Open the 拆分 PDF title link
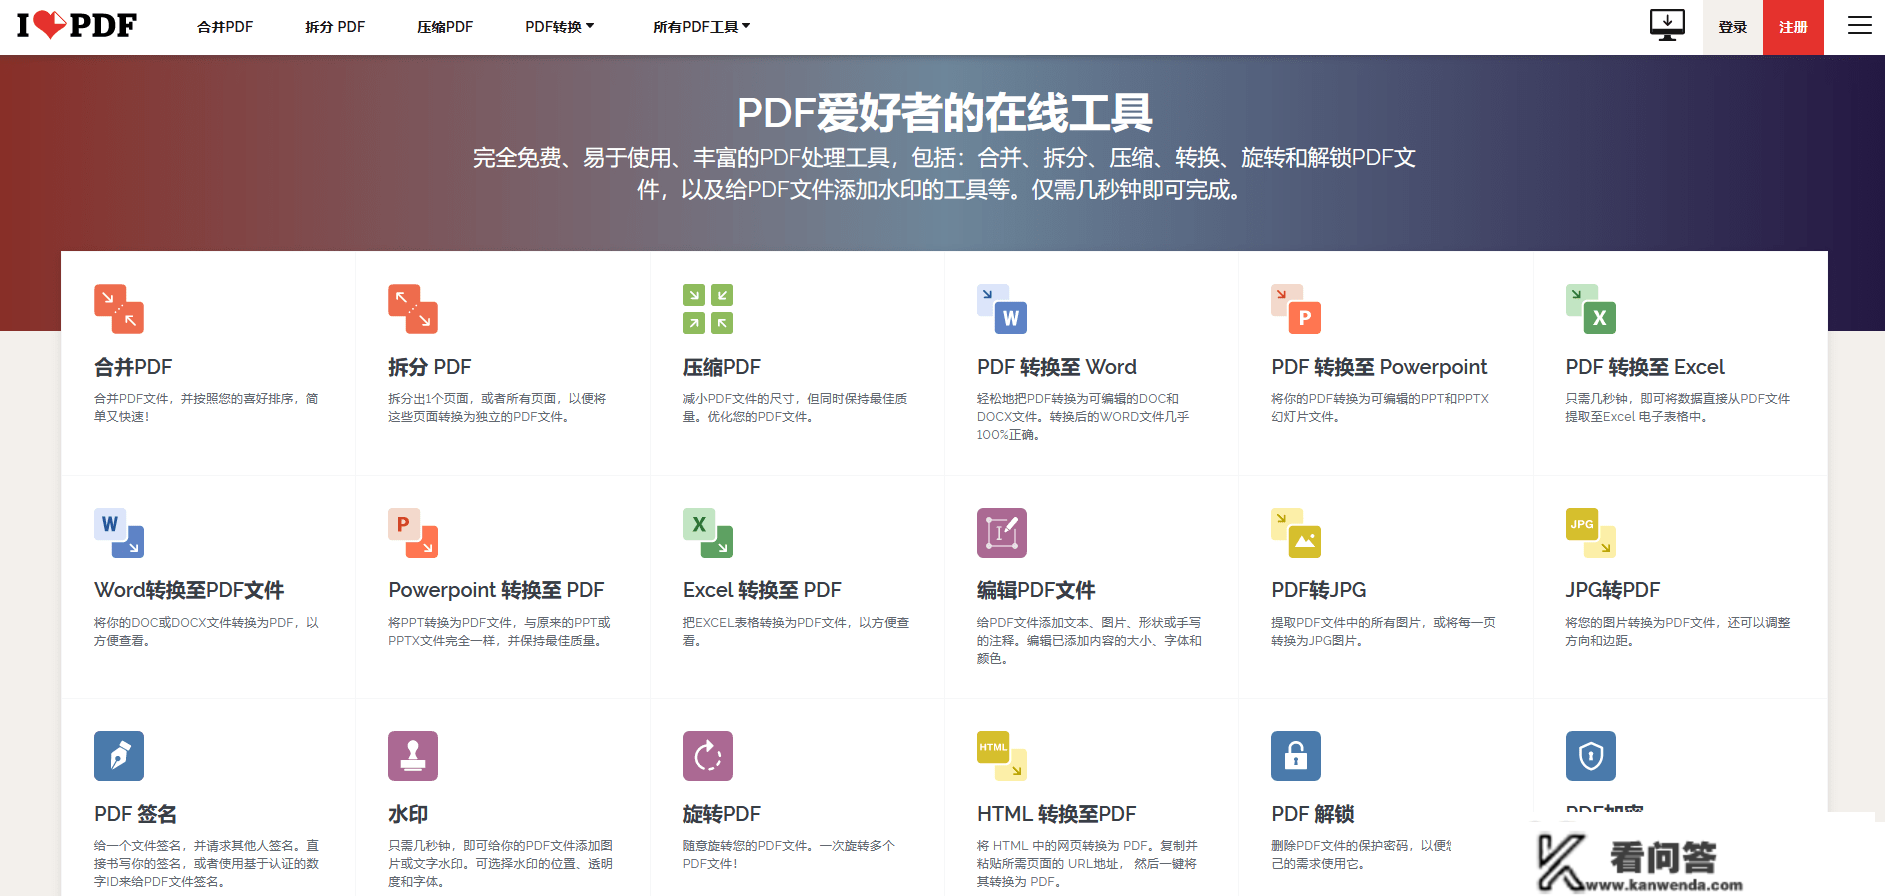The height and width of the screenshot is (896, 1885). 429,367
